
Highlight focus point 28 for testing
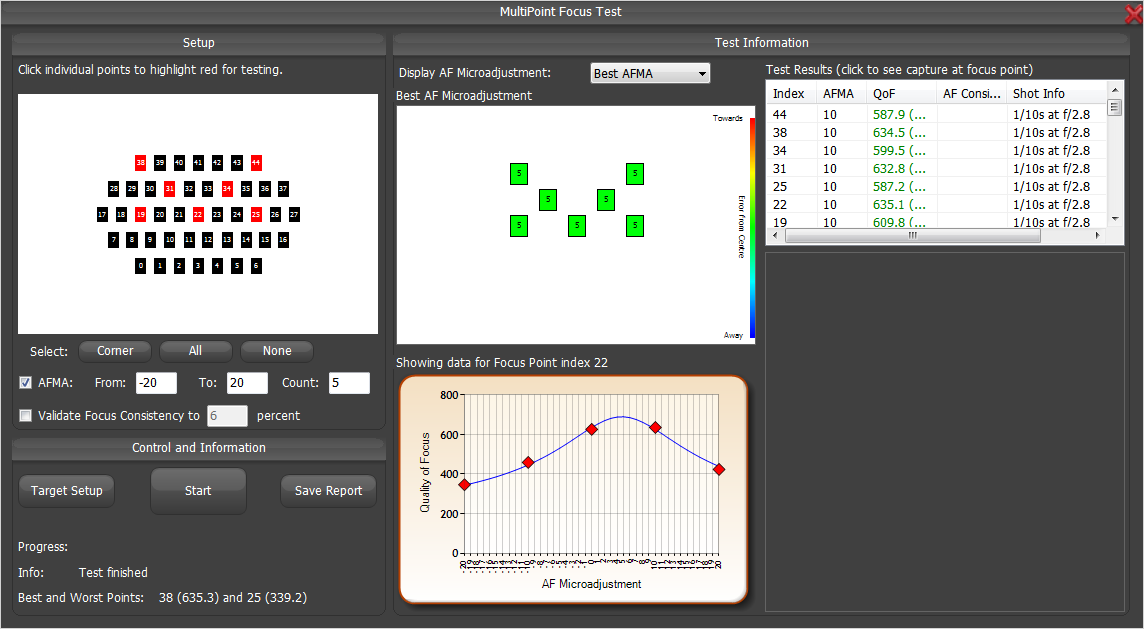click(113, 188)
